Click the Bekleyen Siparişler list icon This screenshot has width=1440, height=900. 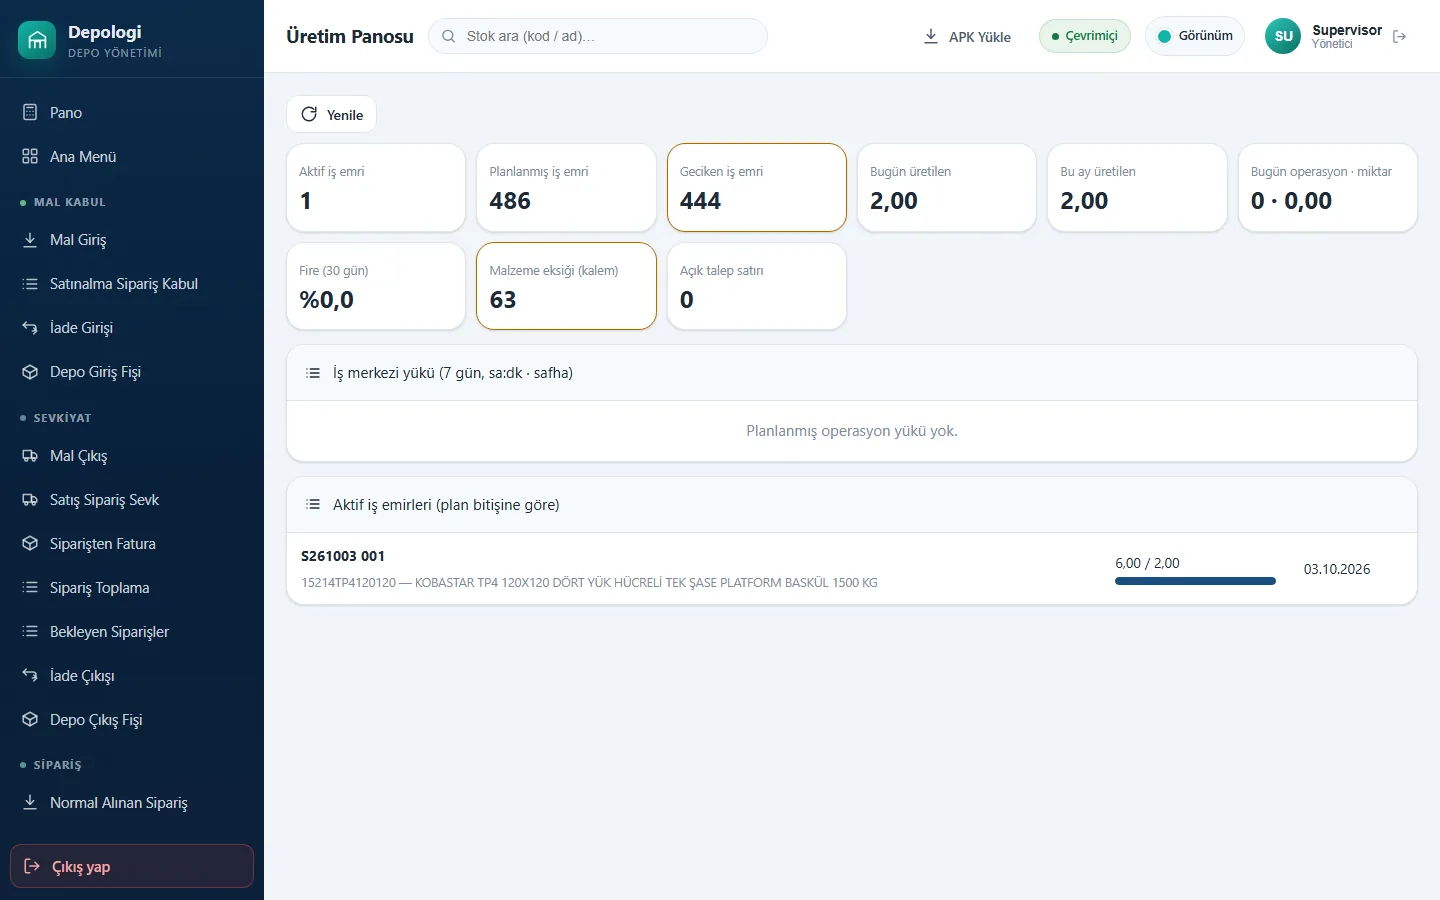point(30,631)
